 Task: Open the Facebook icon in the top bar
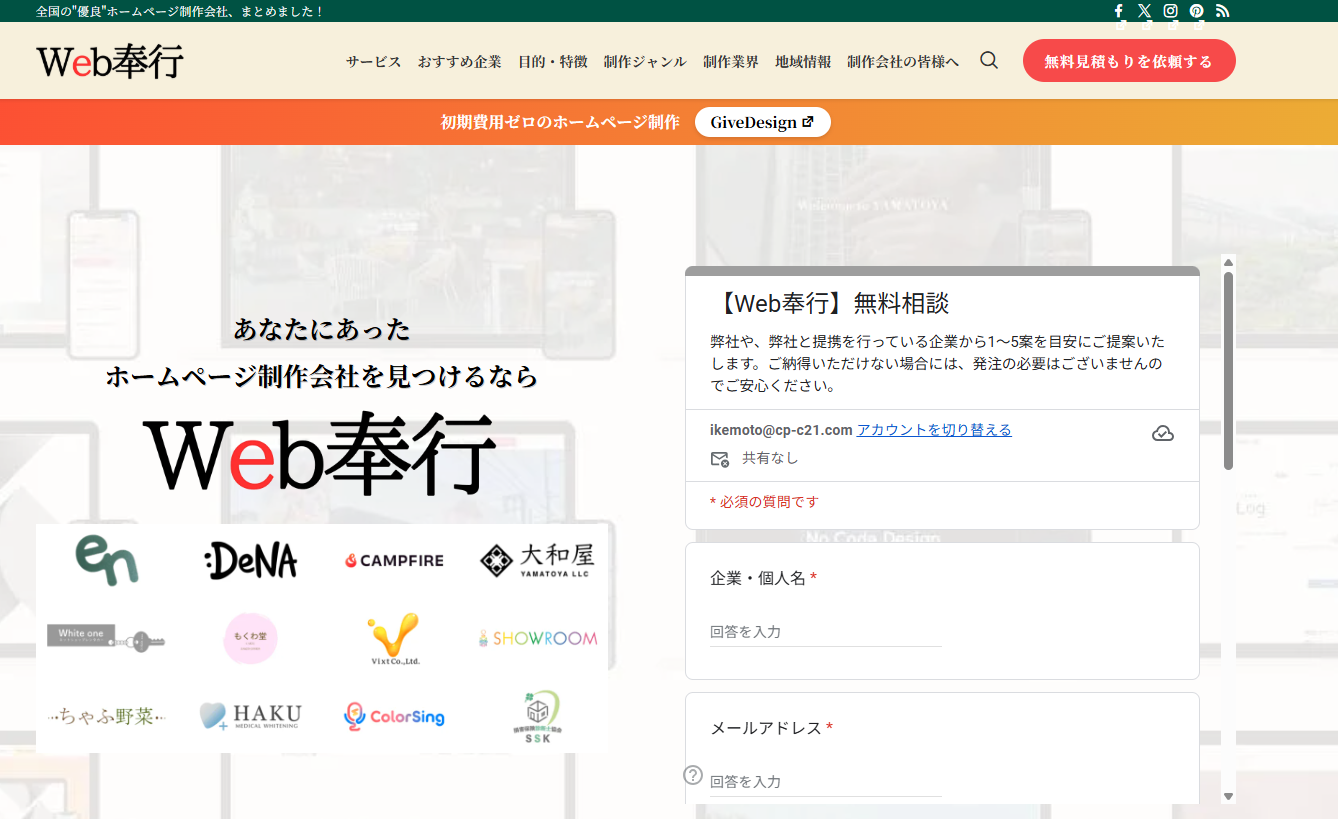coord(1118,10)
